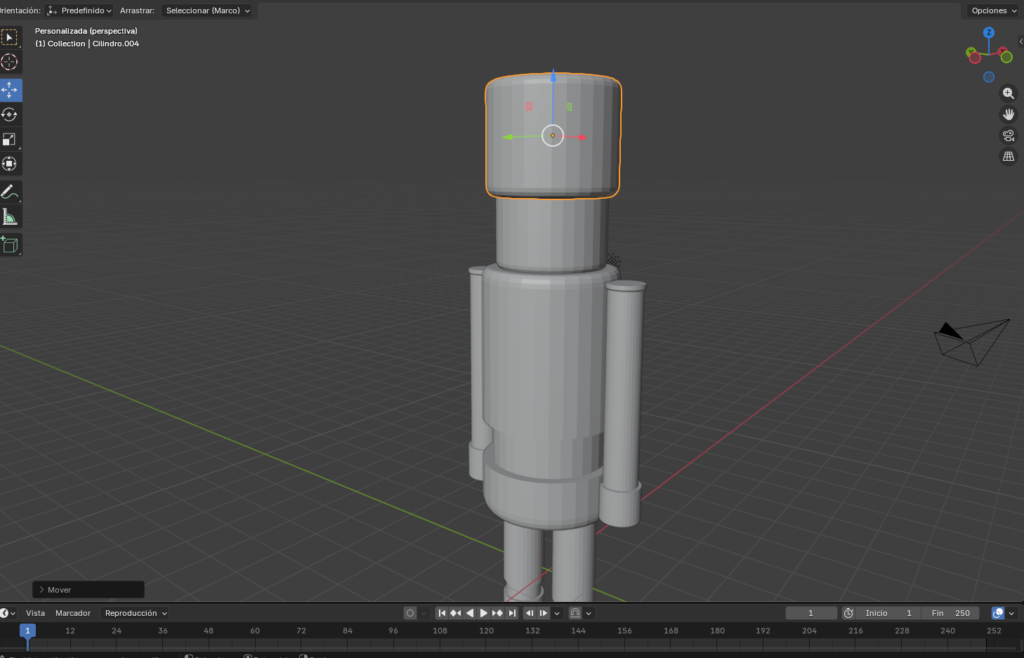The height and width of the screenshot is (658, 1024).
Task: Select the Box Select tool
Action: click(x=10, y=38)
